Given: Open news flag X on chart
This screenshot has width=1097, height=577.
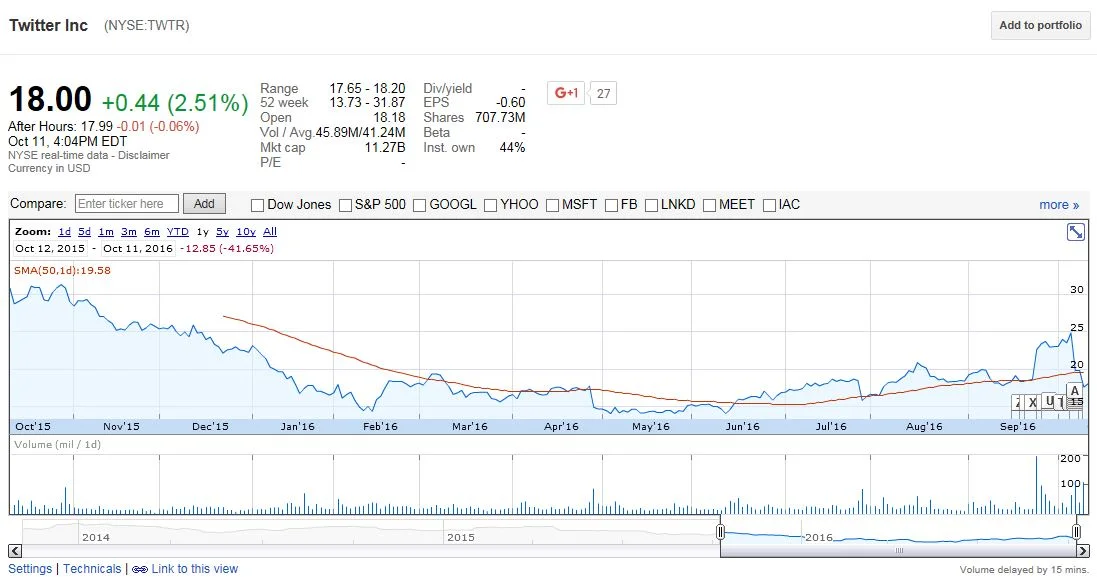Looking at the screenshot, I should coord(1032,402).
